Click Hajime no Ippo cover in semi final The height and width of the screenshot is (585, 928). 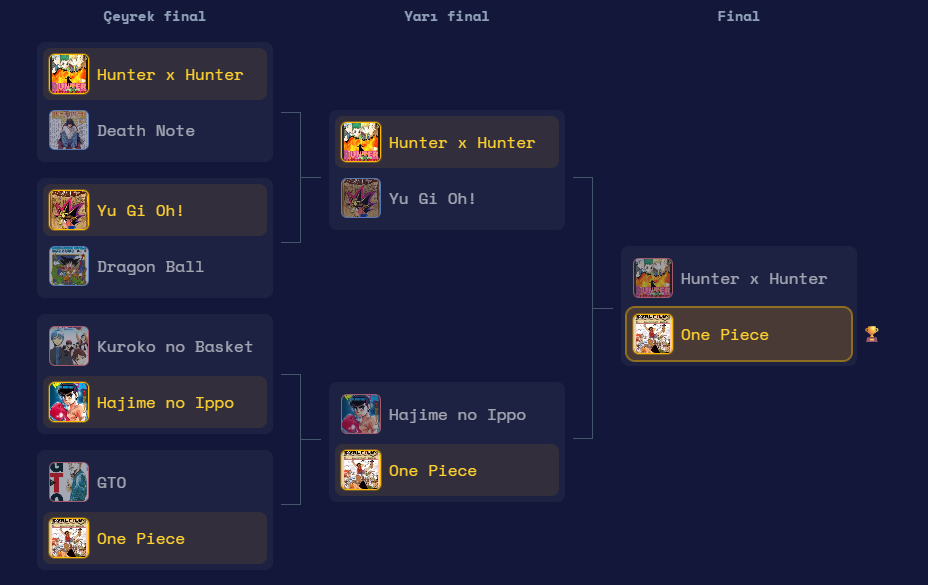(x=361, y=414)
